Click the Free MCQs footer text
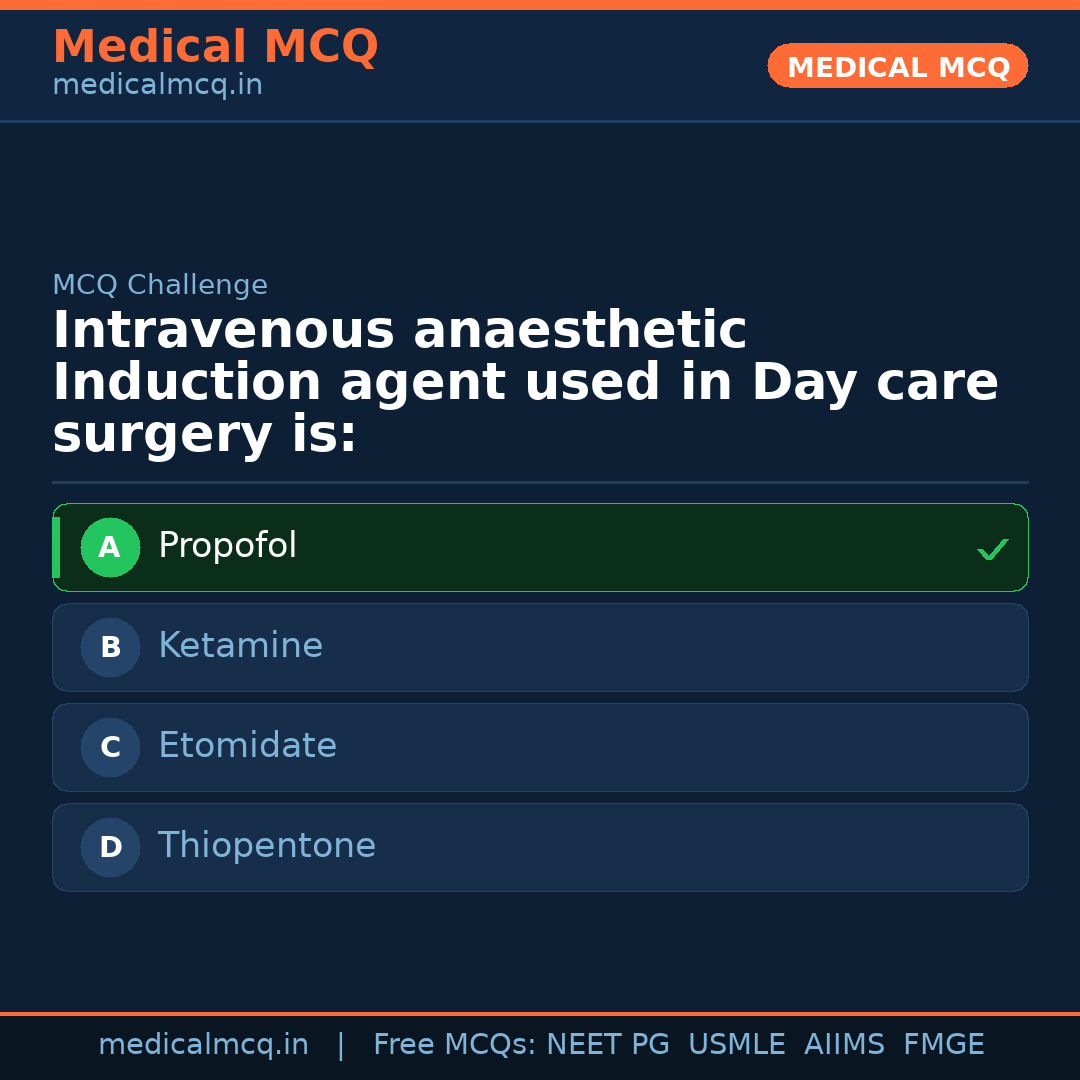The width and height of the screenshot is (1080, 1080). (x=453, y=1045)
